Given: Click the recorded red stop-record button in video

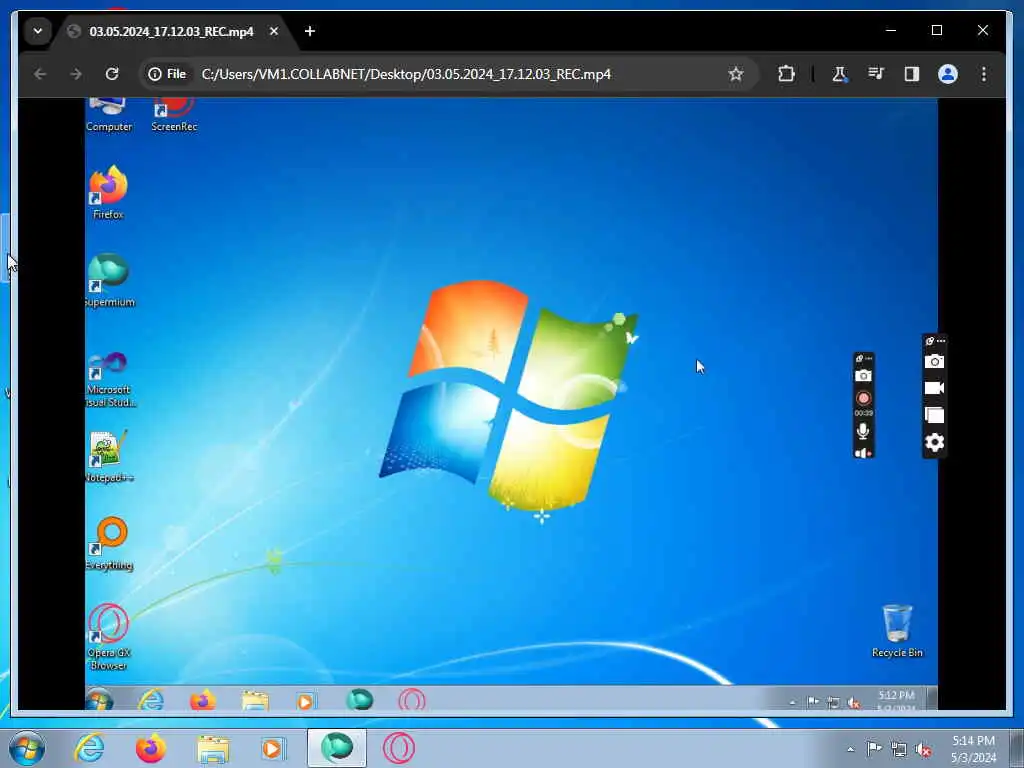Looking at the screenshot, I should pyautogui.click(x=863, y=398).
